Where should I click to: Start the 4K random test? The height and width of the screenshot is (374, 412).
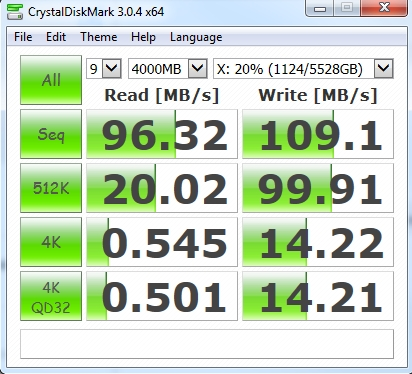[51, 242]
